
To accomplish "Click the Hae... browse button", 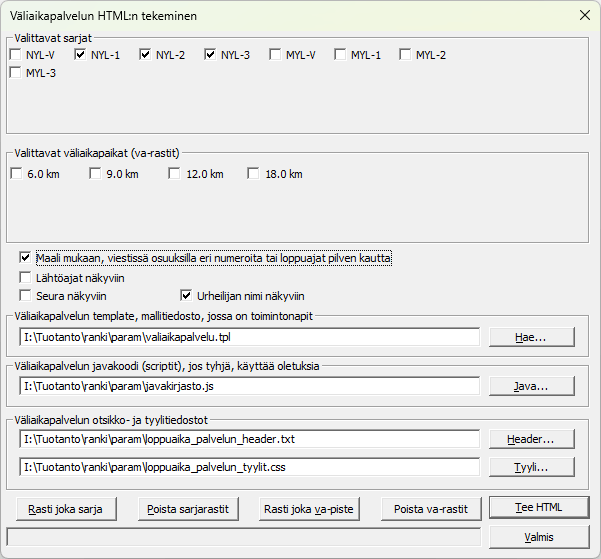I will pos(531,338).
